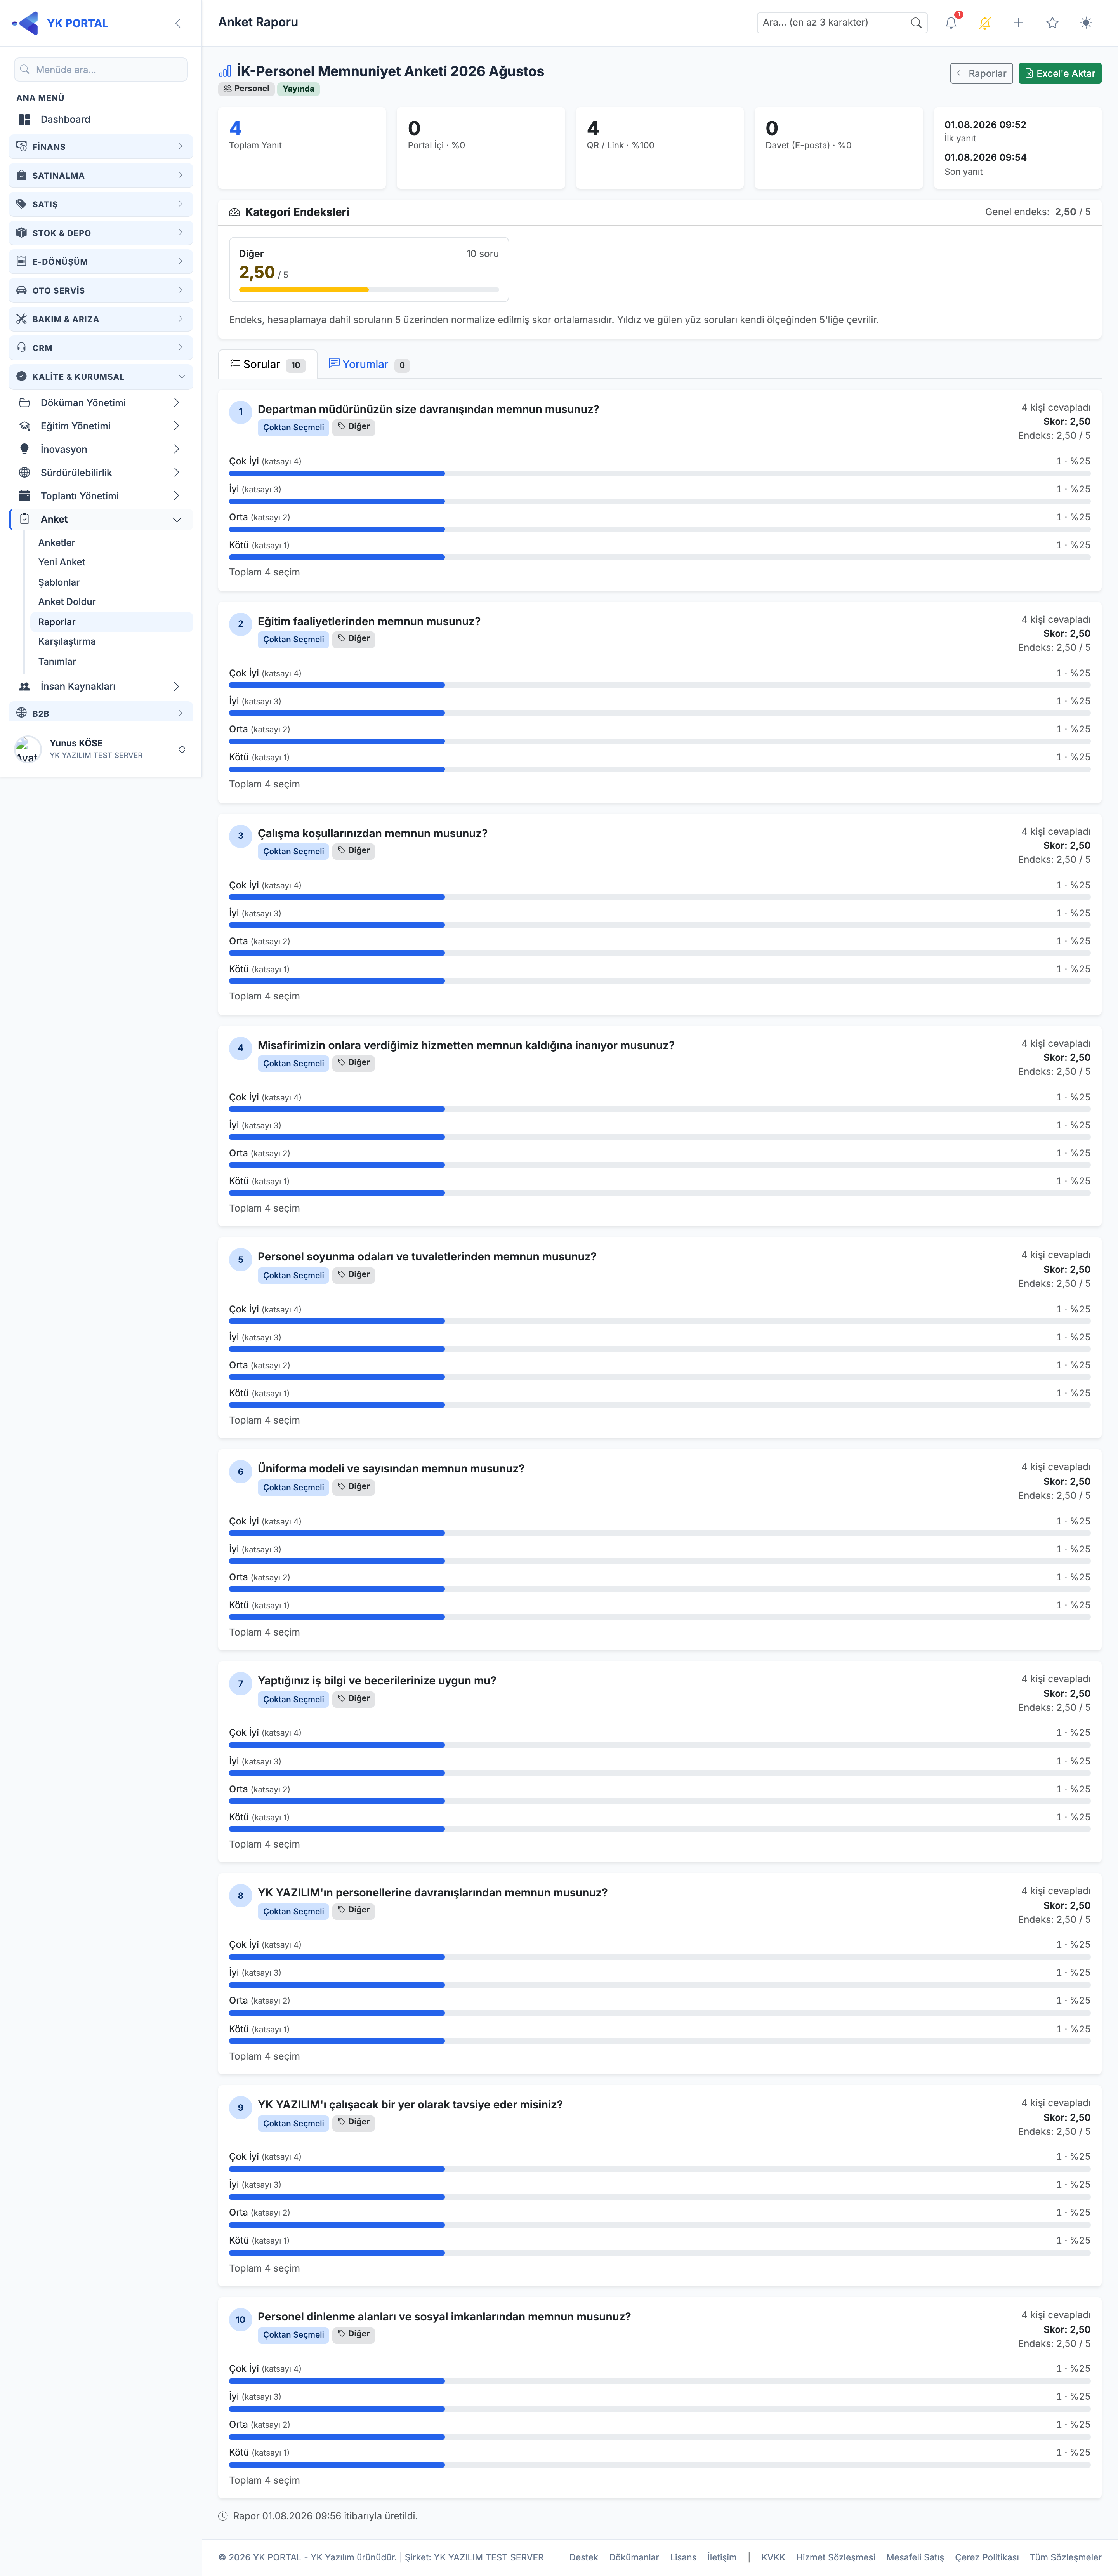Click the Eğitim Yönetimi graduation cap icon
This screenshot has width=1118, height=2576.
click(24, 426)
